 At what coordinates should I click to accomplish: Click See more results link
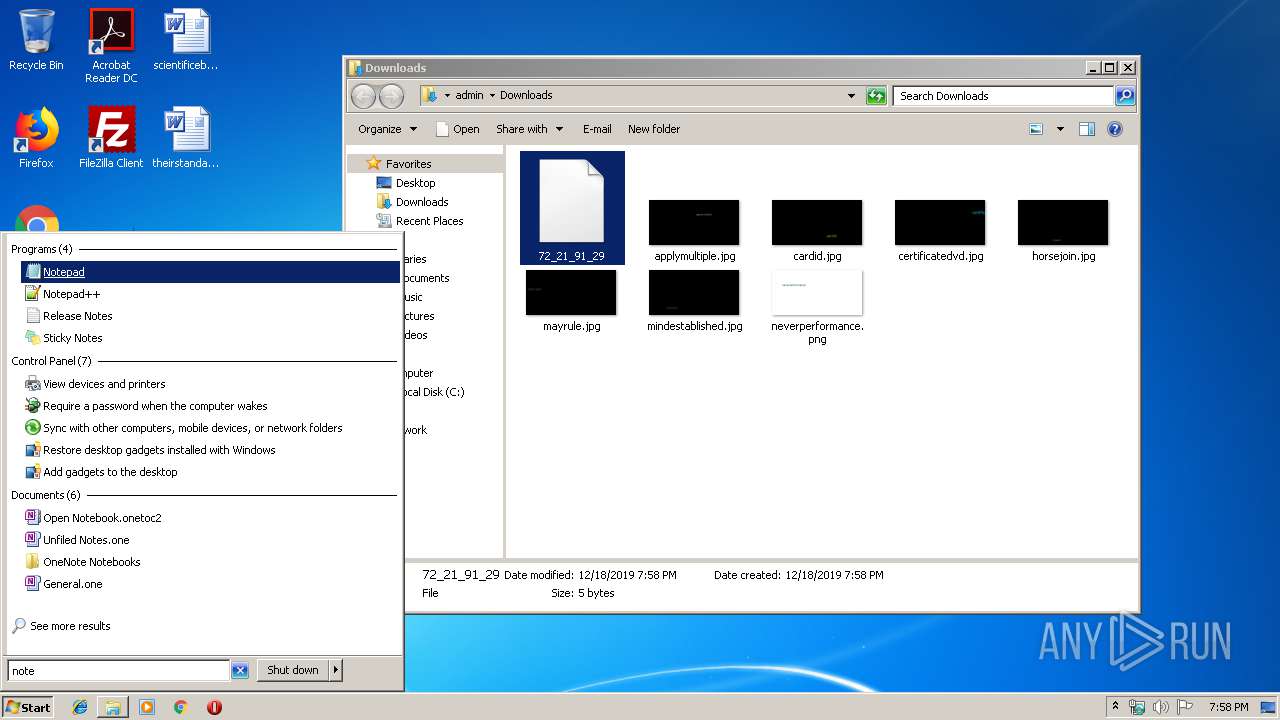tap(70, 626)
